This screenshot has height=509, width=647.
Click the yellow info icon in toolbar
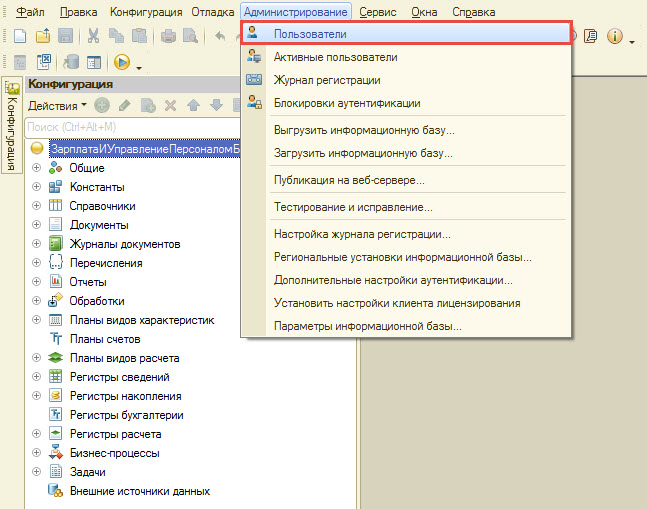click(614, 36)
